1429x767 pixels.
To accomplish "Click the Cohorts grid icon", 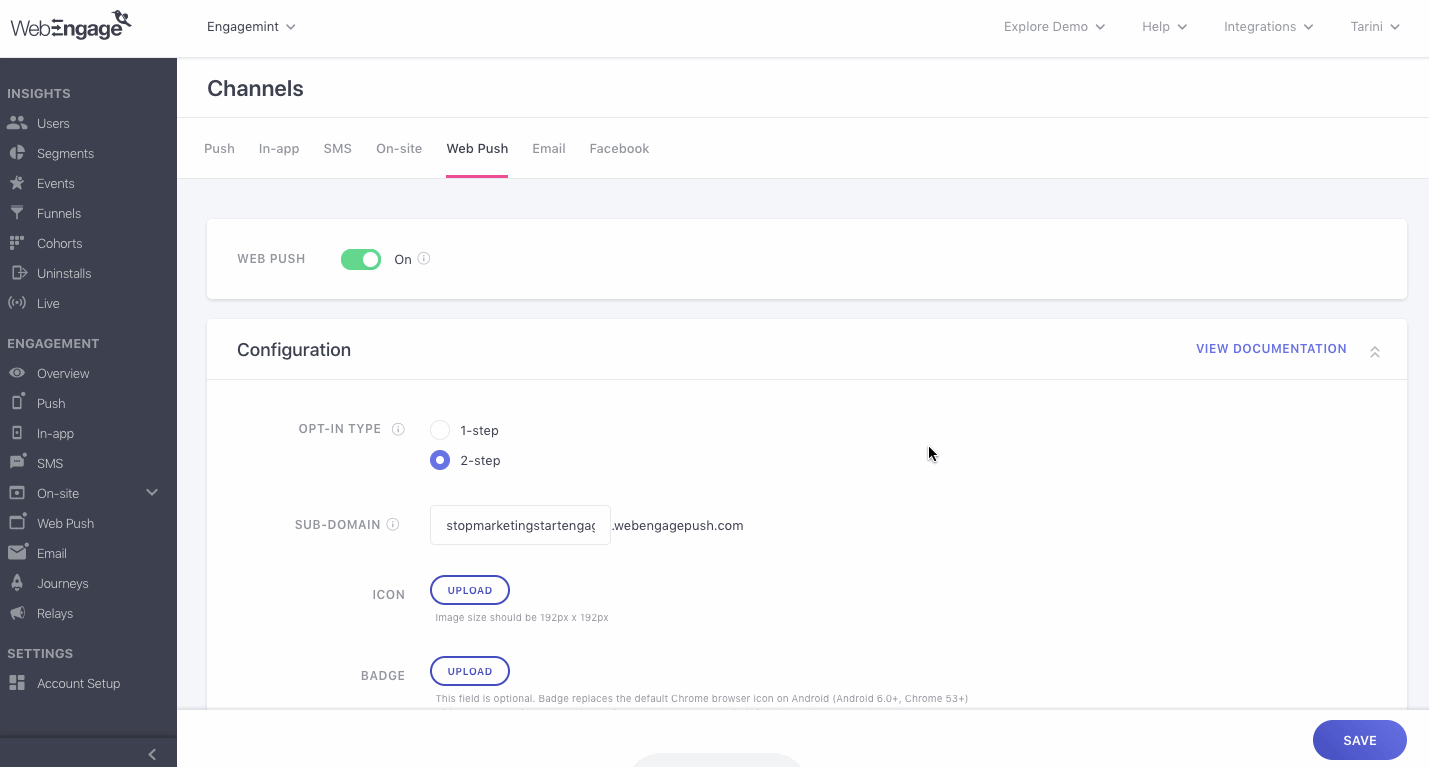I will point(17,243).
